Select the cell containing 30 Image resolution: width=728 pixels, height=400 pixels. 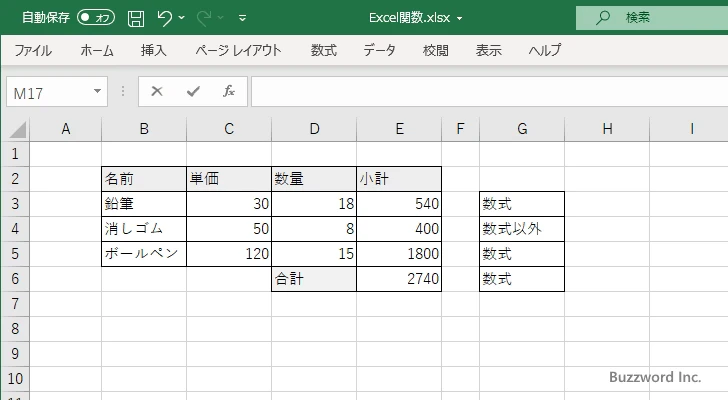[229, 204]
